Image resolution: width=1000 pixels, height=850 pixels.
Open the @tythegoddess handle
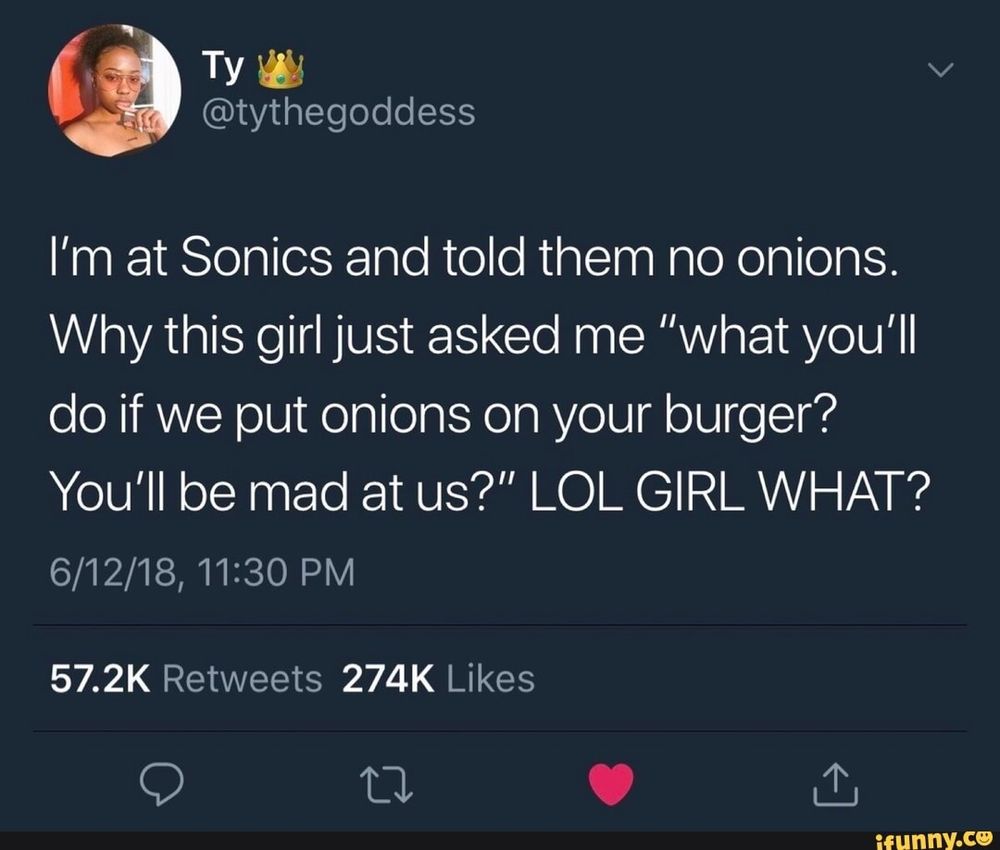click(339, 112)
